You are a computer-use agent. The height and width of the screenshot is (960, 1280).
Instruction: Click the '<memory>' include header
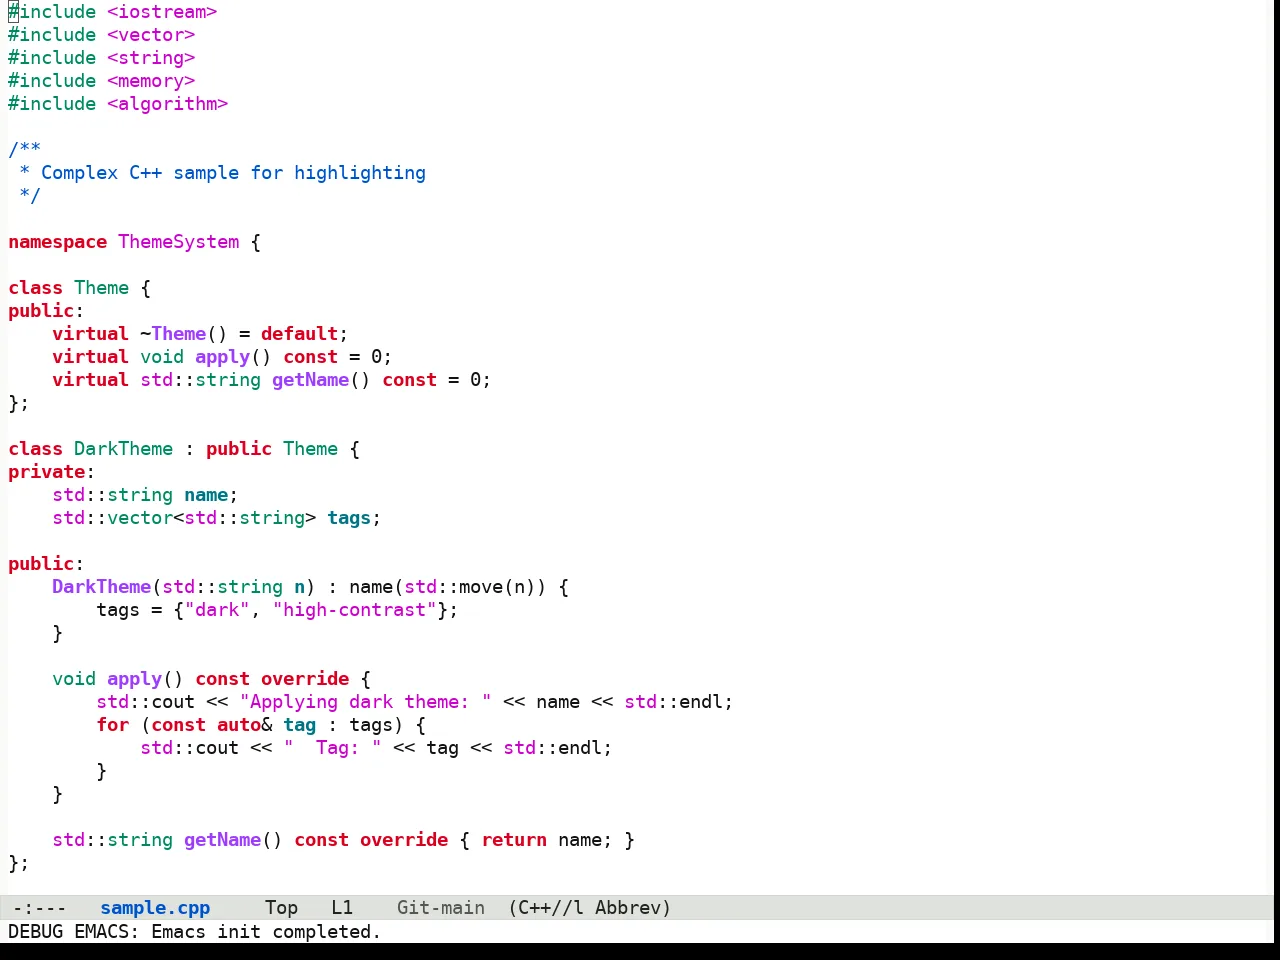(x=151, y=81)
